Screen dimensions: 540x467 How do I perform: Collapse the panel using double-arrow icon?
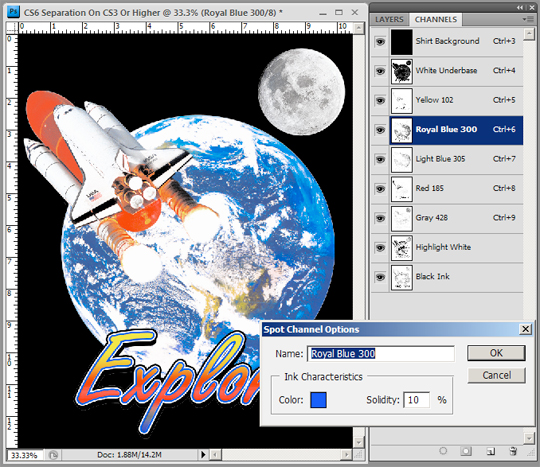[519, 7]
